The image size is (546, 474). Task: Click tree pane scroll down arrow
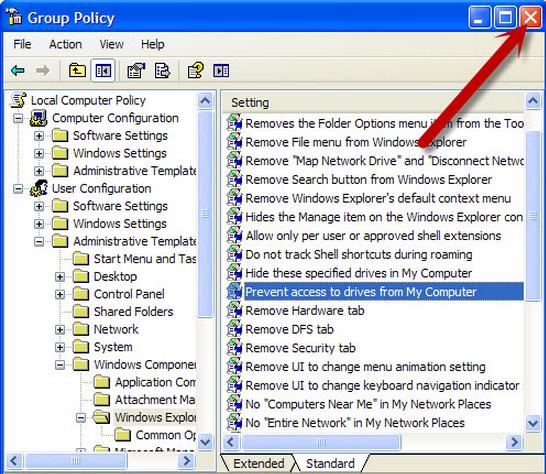pyautogui.click(x=205, y=442)
